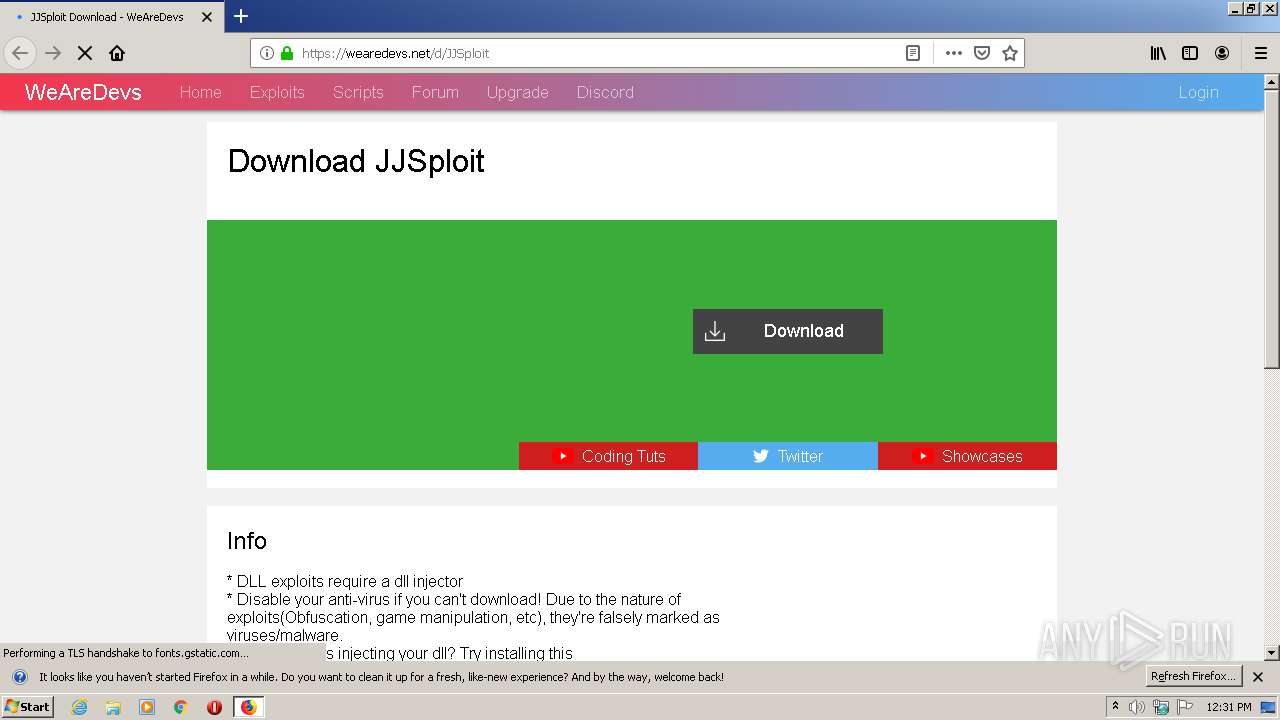Click the network tray icon
The height and width of the screenshot is (720, 1280).
point(1161,707)
